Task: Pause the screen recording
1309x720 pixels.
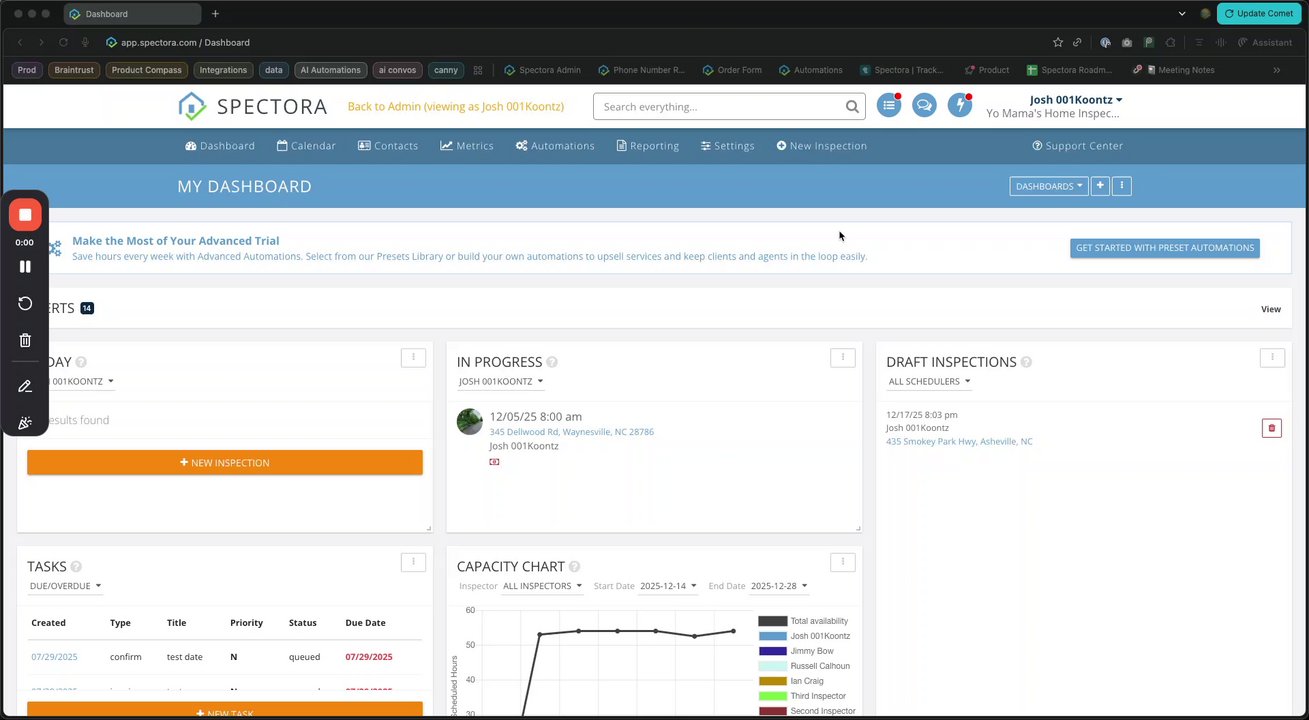Action: 25,267
